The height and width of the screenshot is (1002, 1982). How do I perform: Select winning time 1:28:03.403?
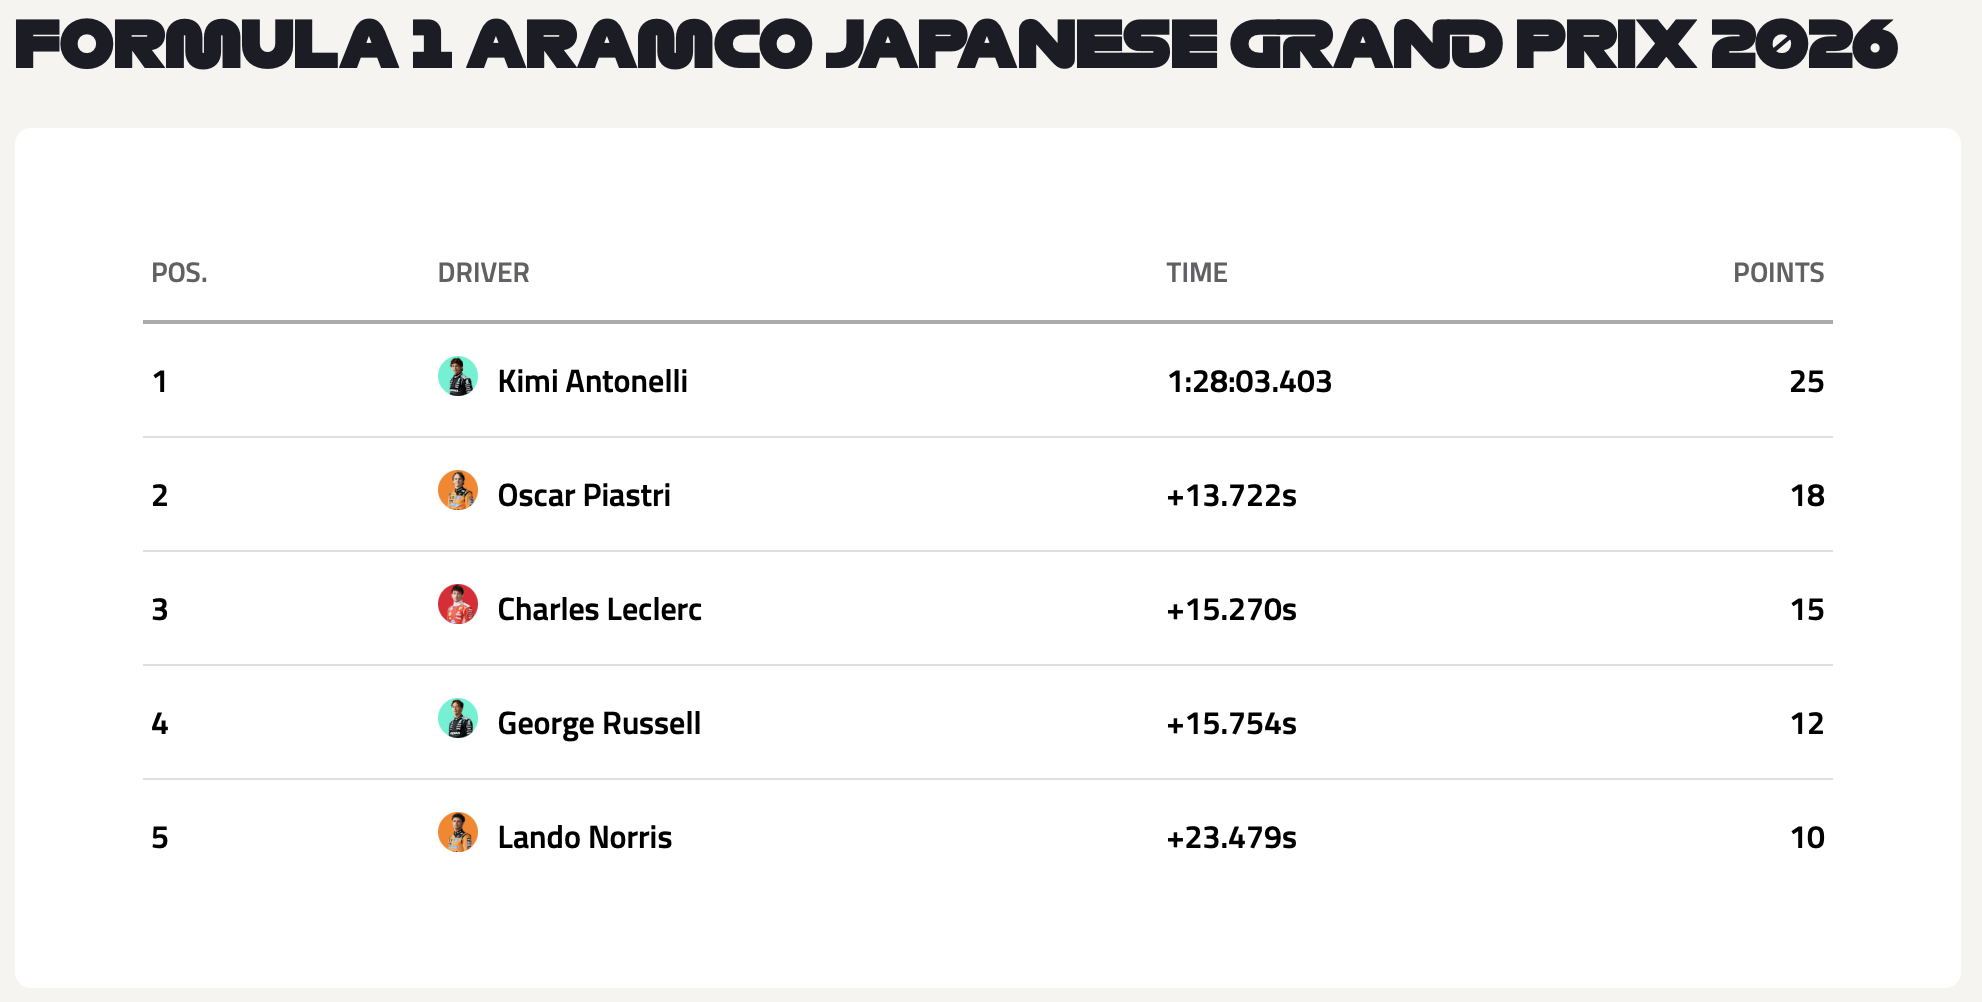[1249, 381]
